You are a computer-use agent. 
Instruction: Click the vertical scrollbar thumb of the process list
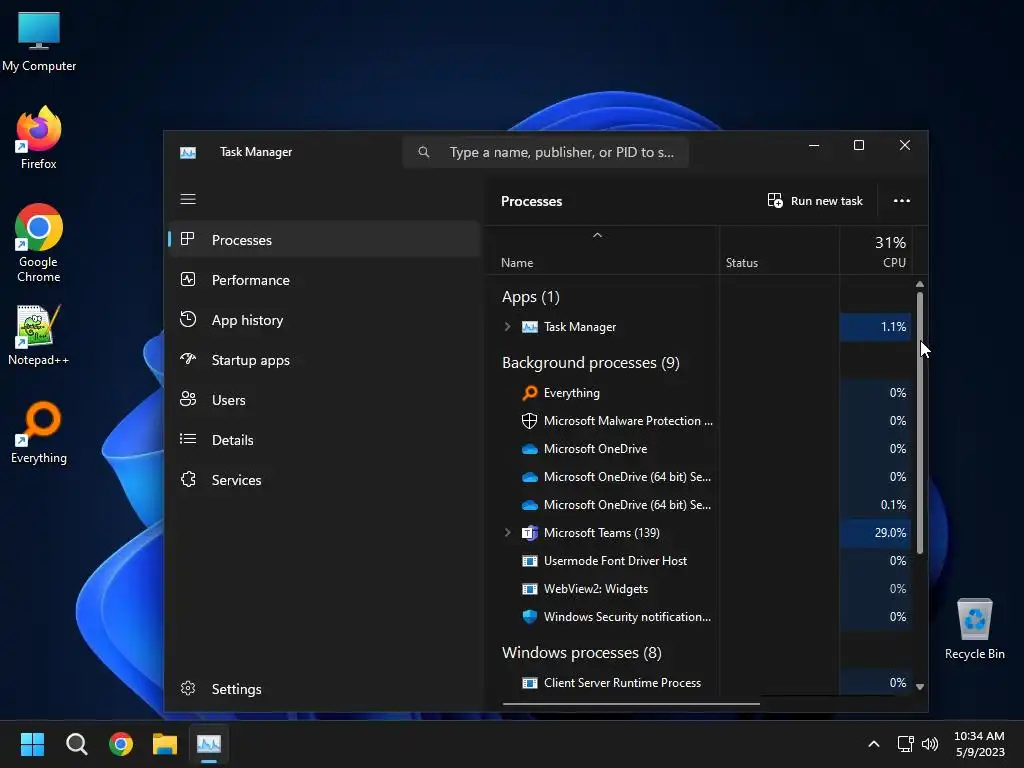point(920,422)
